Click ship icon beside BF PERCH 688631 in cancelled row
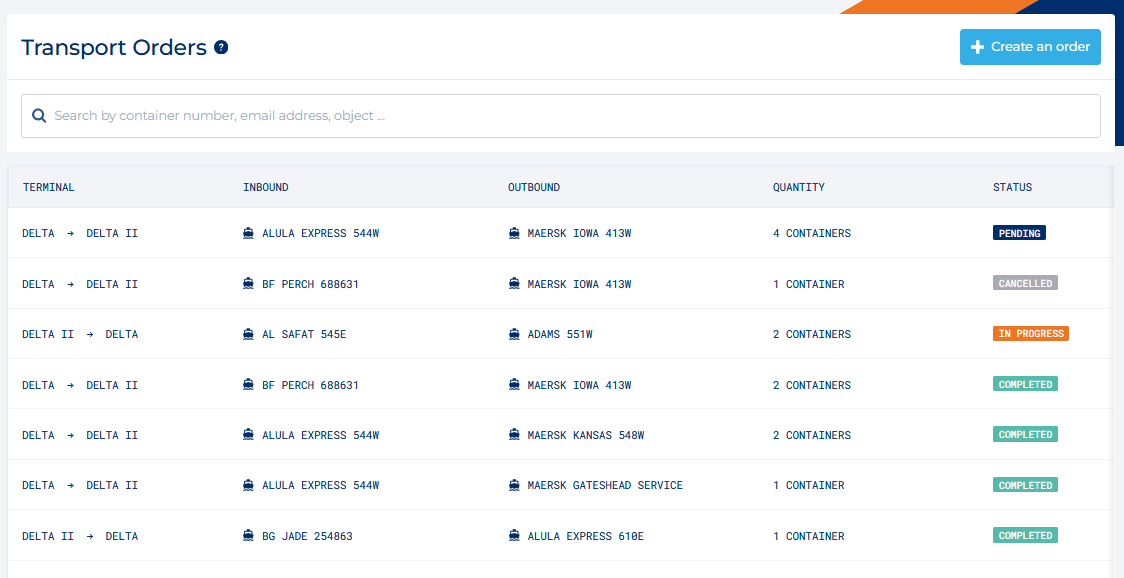 [x=249, y=284]
